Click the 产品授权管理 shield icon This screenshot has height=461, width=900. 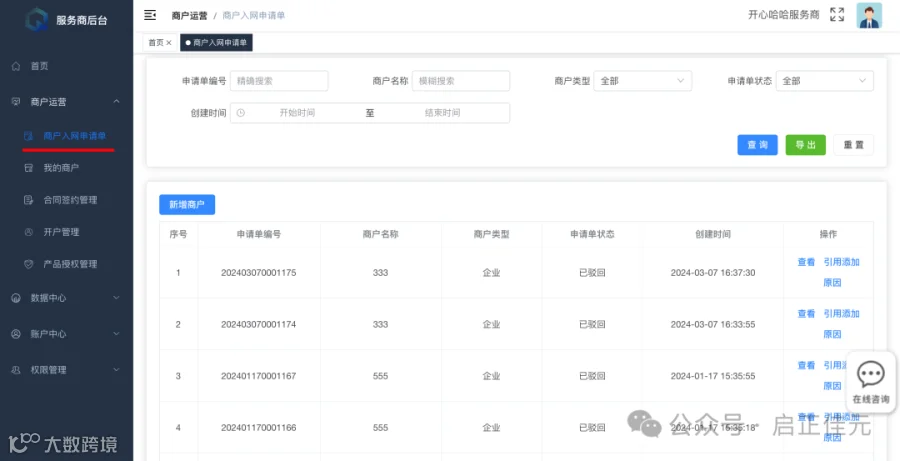coord(29,264)
